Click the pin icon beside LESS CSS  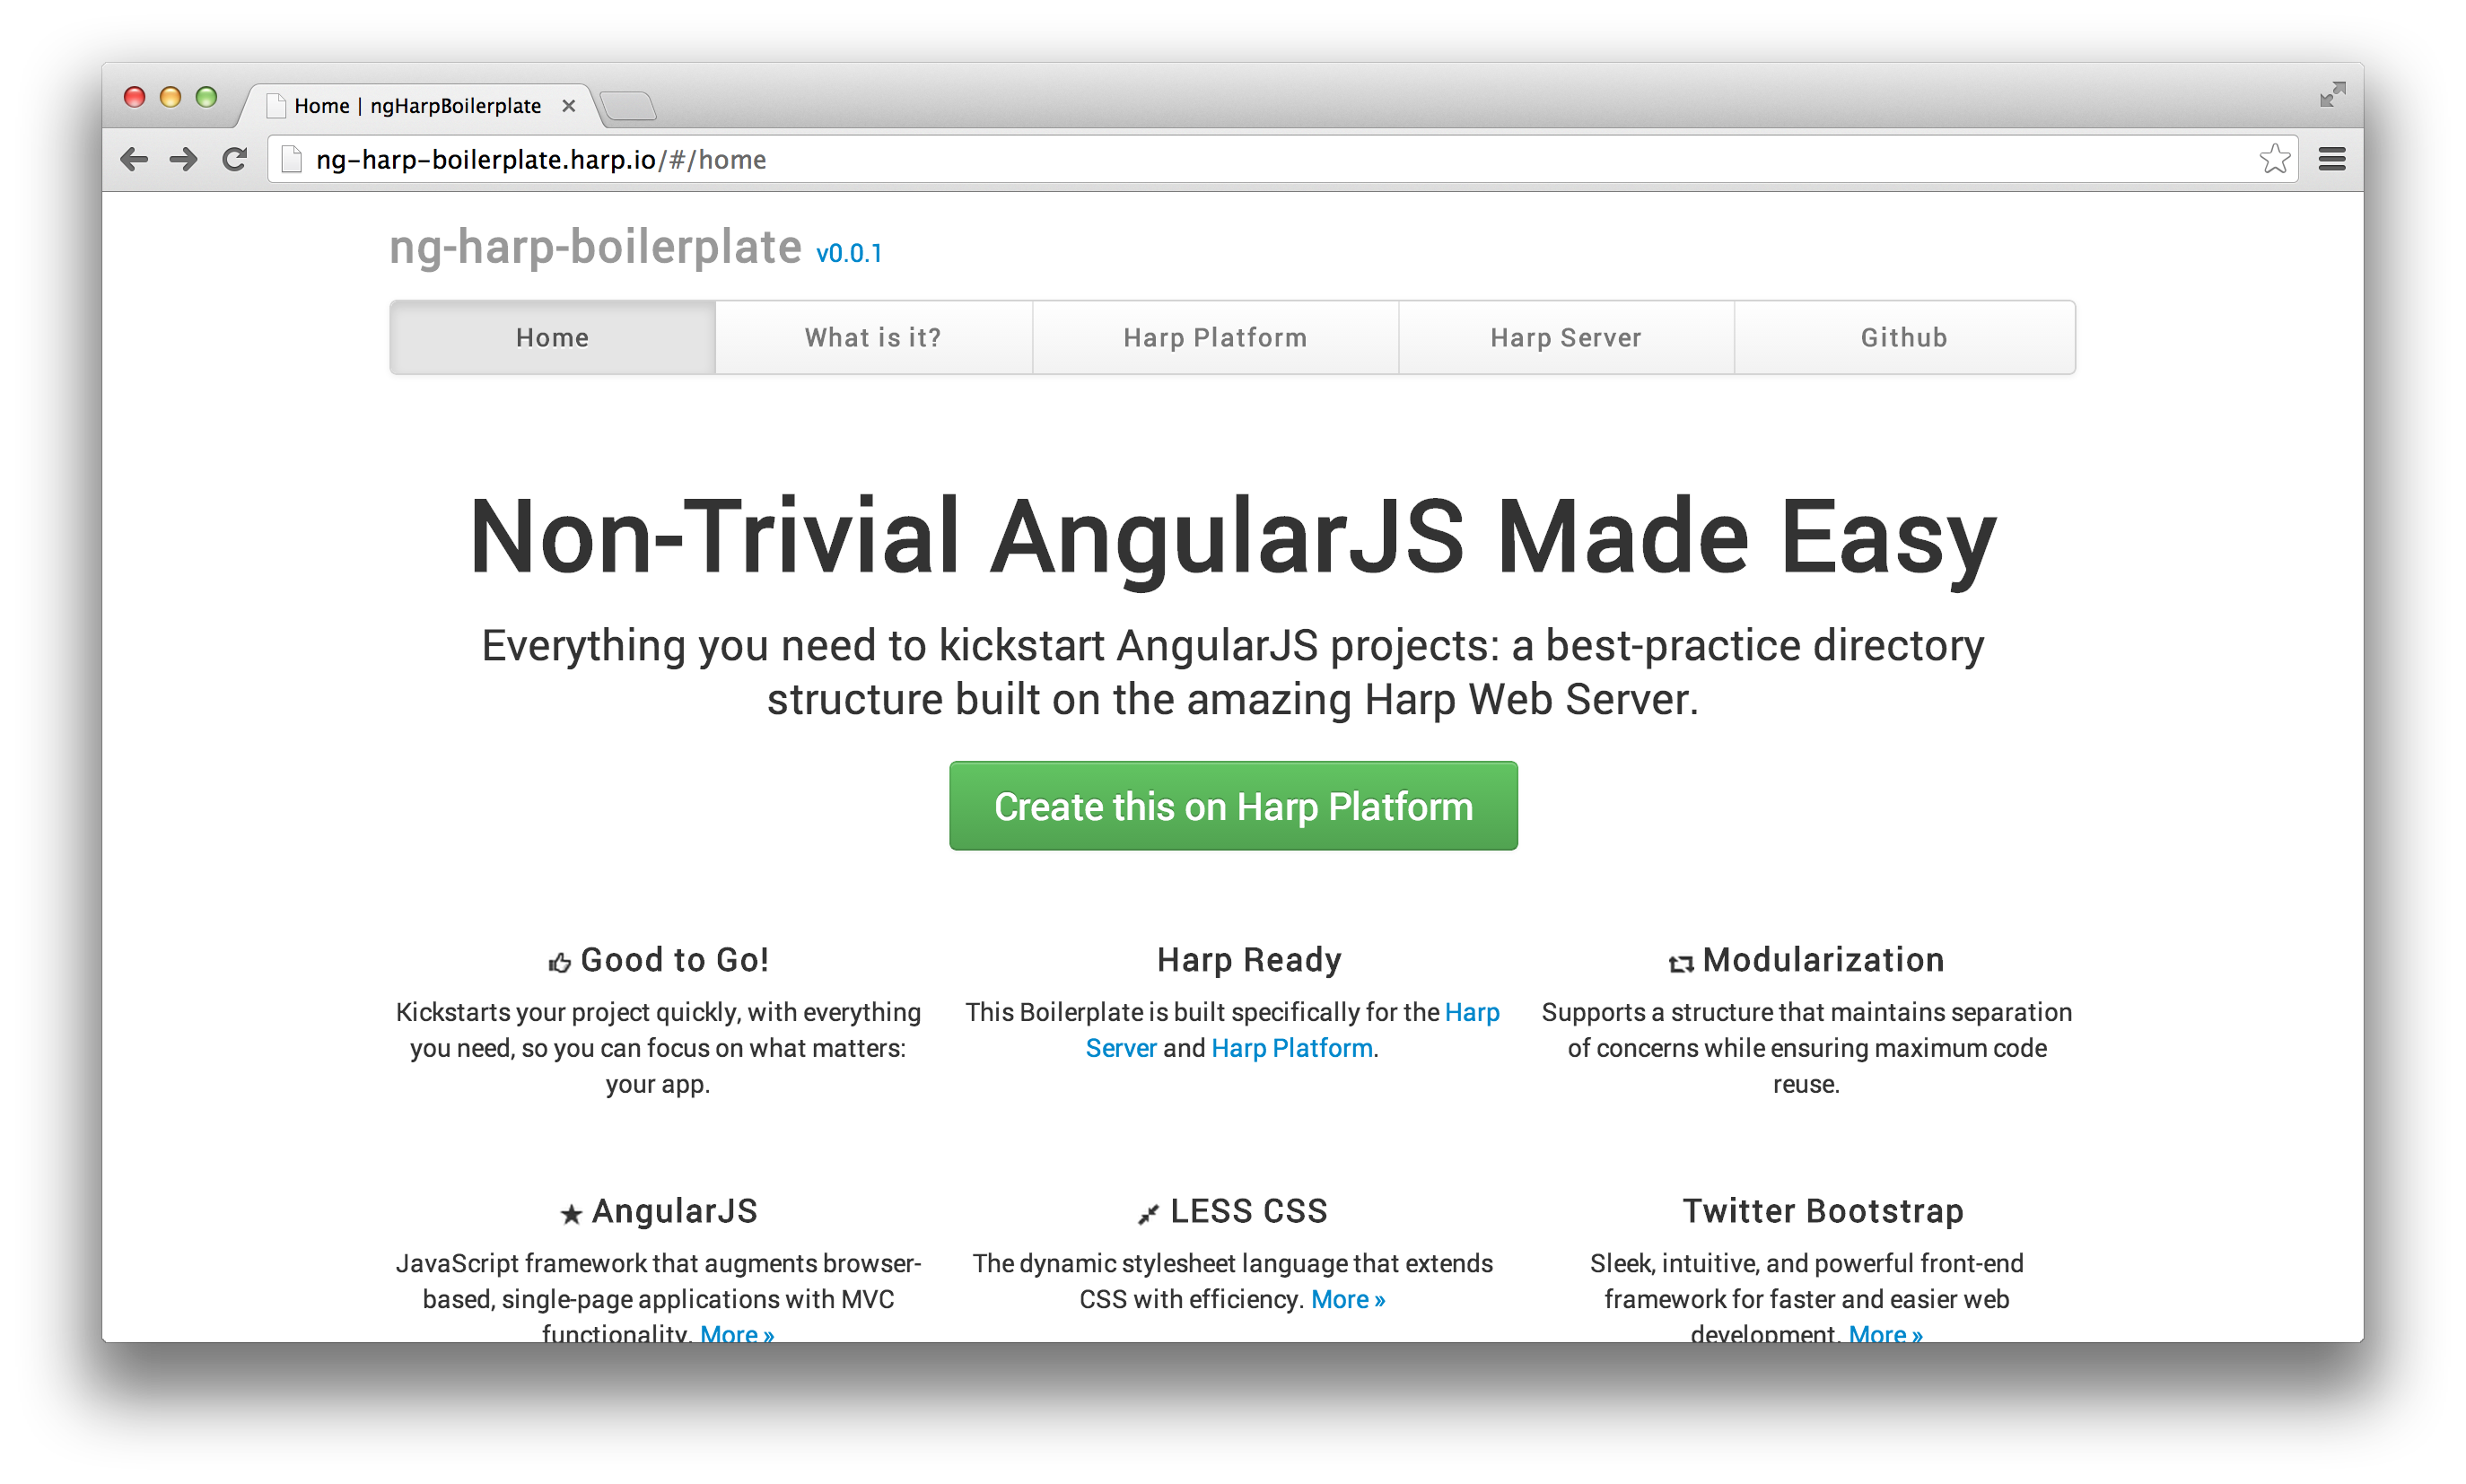pyautogui.click(x=1147, y=1214)
